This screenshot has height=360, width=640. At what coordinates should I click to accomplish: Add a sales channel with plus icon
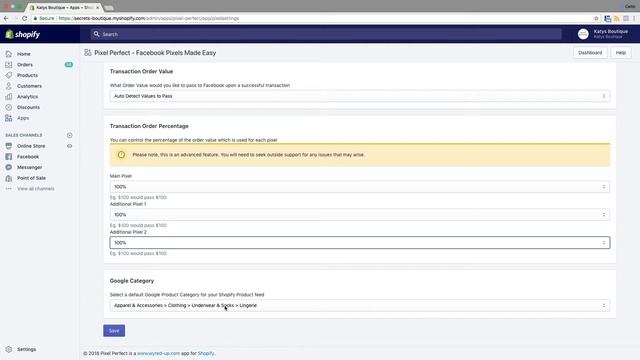pos(69,135)
